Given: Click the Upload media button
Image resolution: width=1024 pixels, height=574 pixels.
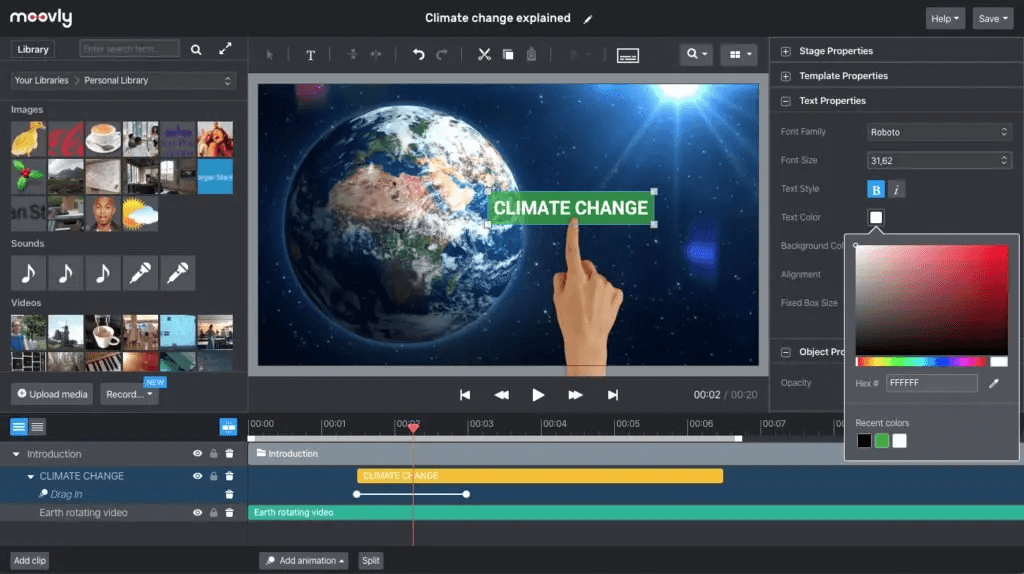Looking at the screenshot, I should click(53, 394).
